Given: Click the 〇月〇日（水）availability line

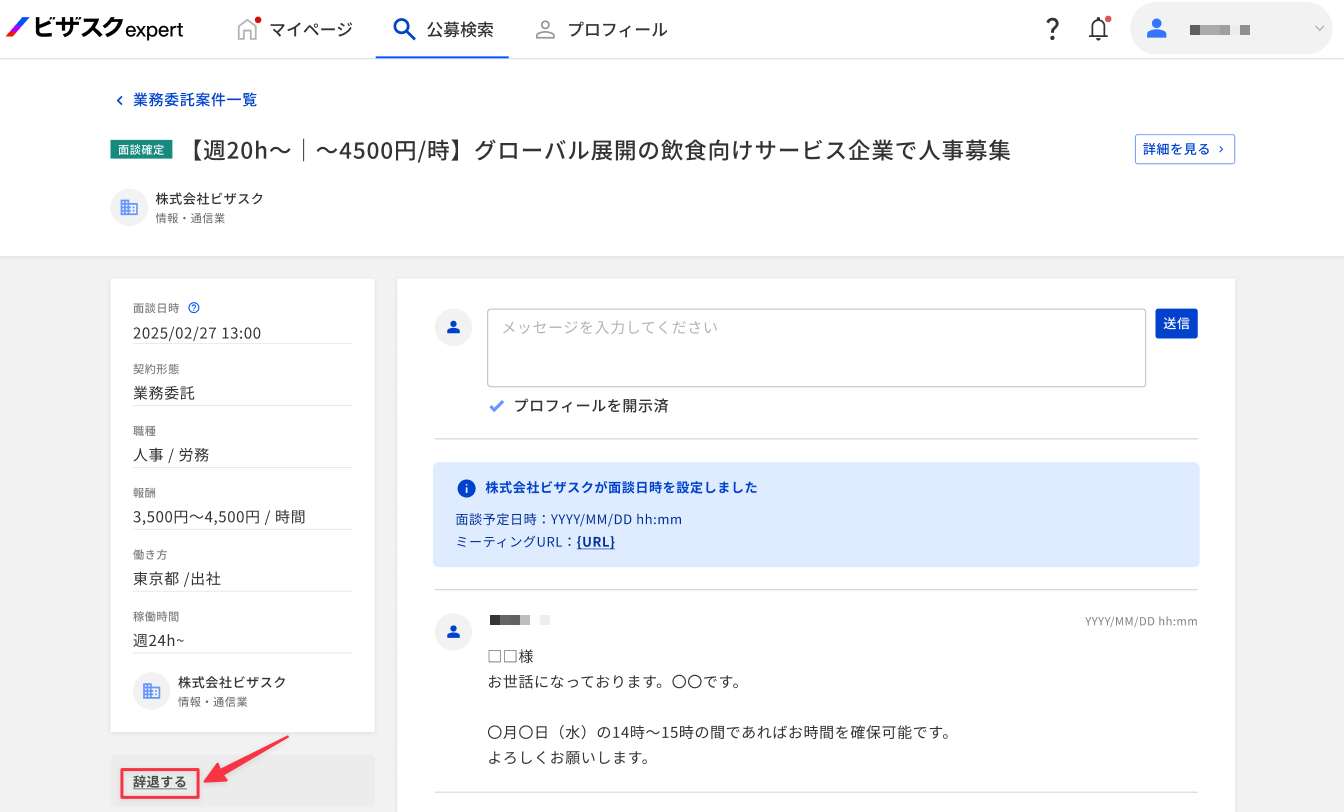Looking at the screenshot, I should pos(719,733).
